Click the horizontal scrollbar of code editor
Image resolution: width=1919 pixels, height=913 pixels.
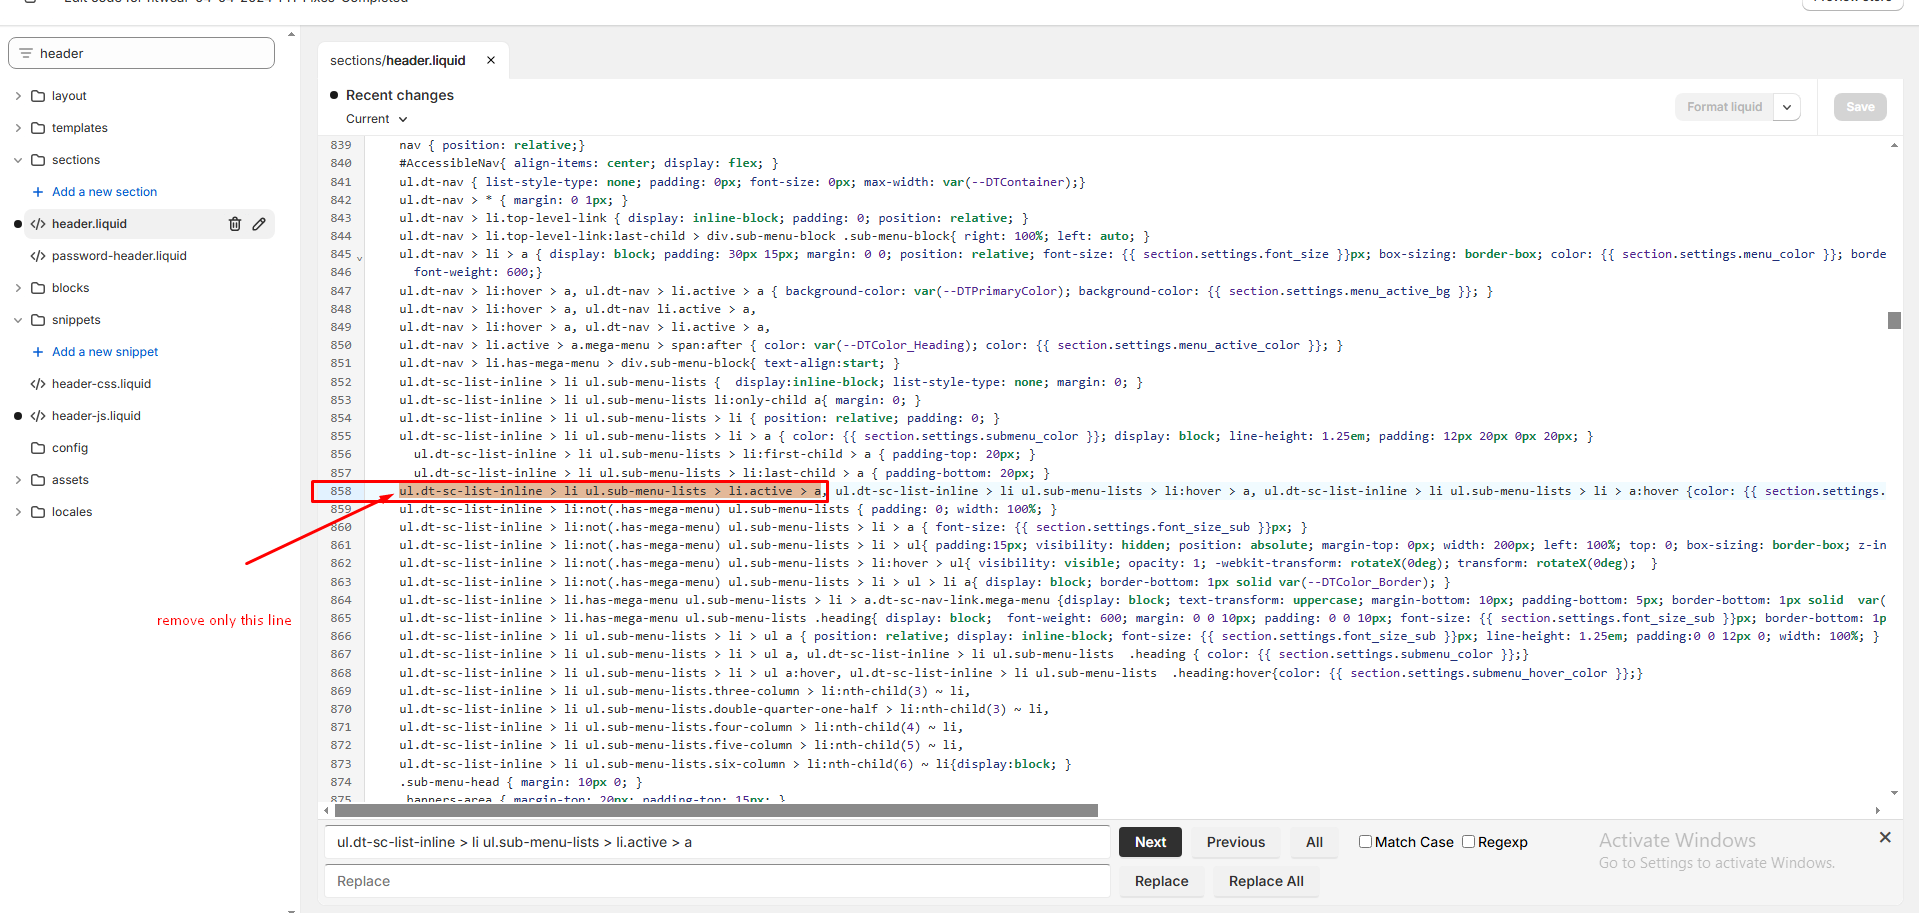pos(716,810)
